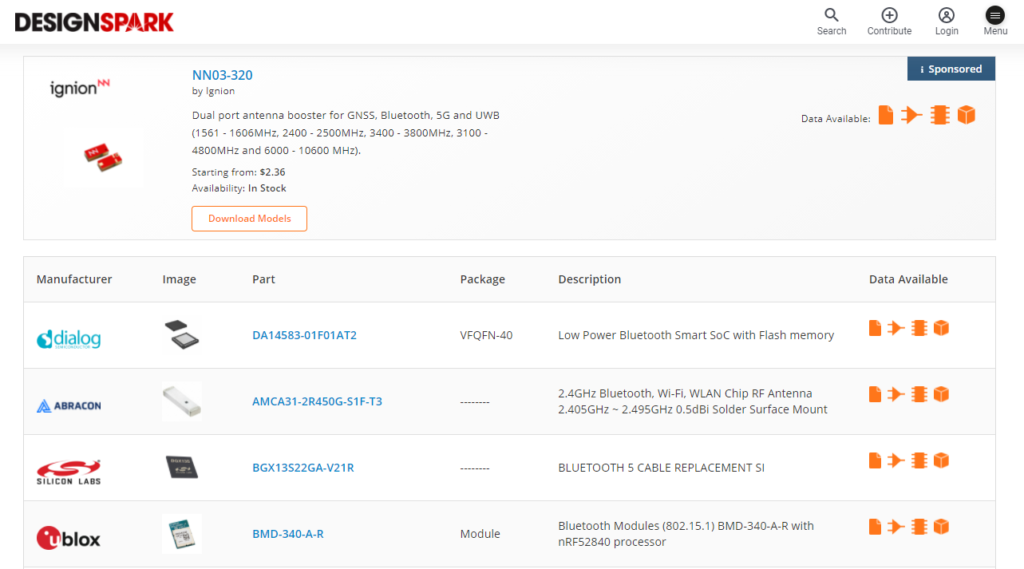The image size is (1024, 569).
Task: Click 3D model icon in BMD-340-A-R row
Action: pos(941,527)
